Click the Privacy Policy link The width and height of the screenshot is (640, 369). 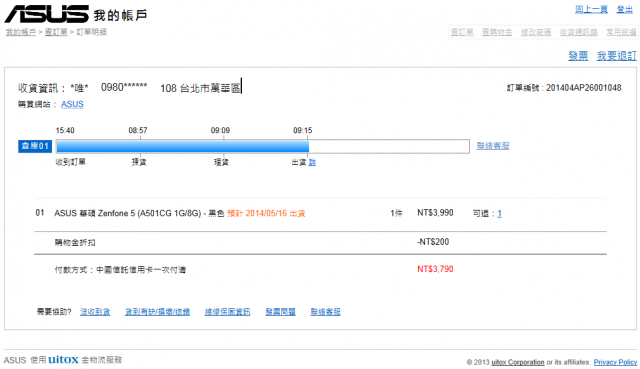pyautogui.click(x=615, y=362)
